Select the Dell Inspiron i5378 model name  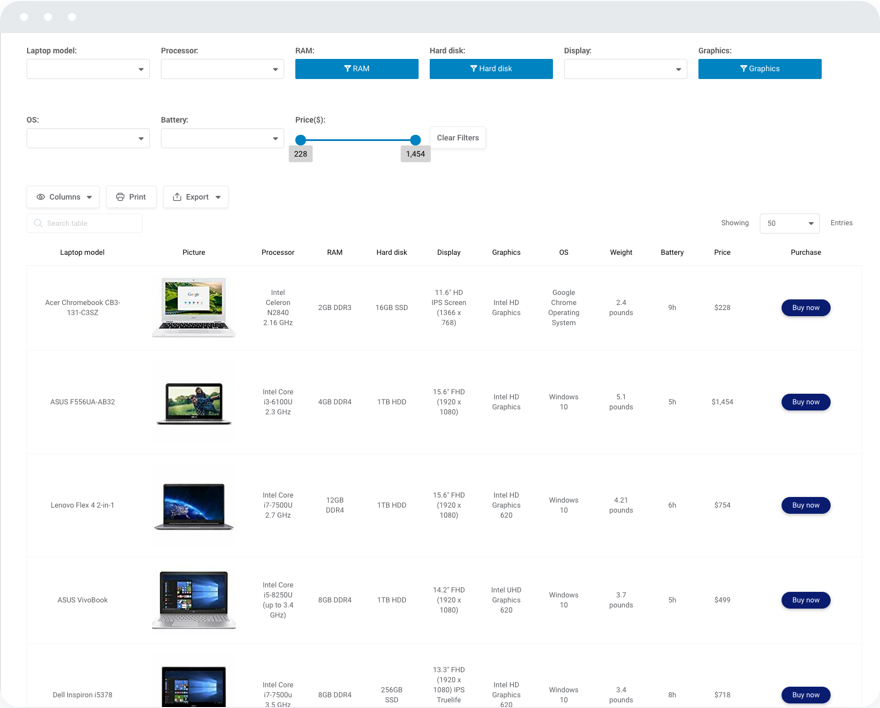(x=82, y=695)
